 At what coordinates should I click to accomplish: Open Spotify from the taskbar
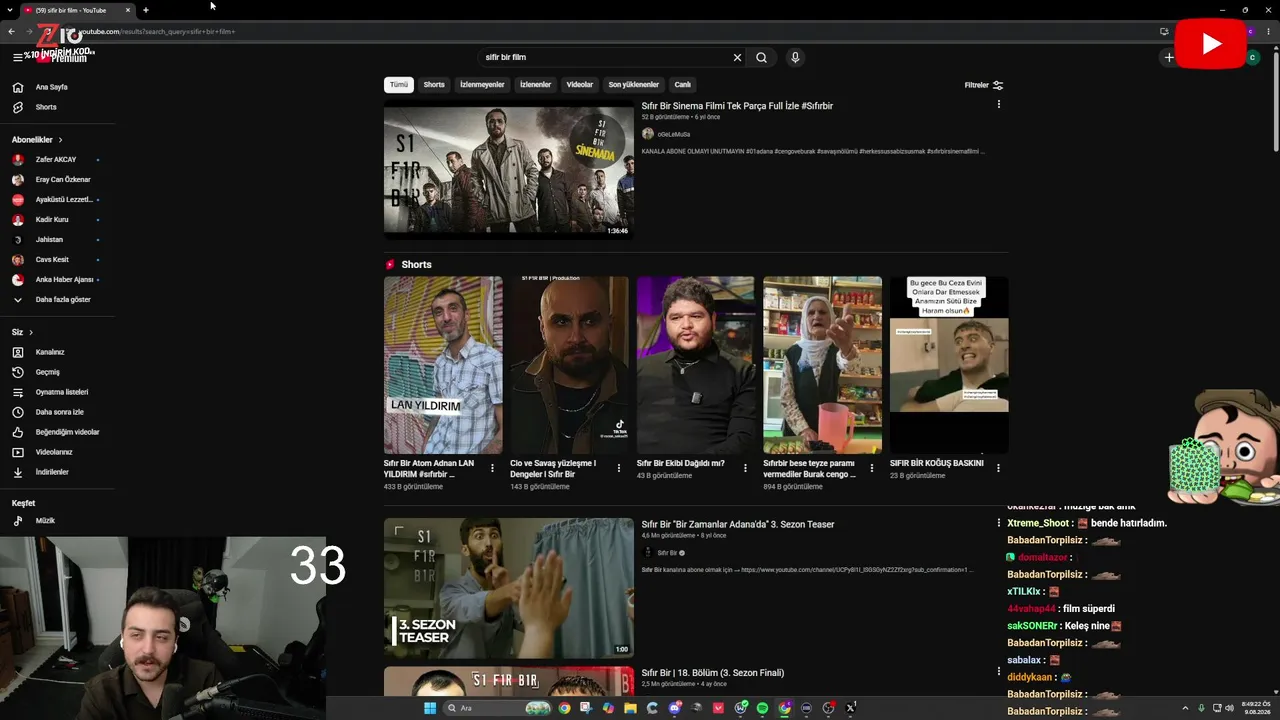(x=762, y=708)
